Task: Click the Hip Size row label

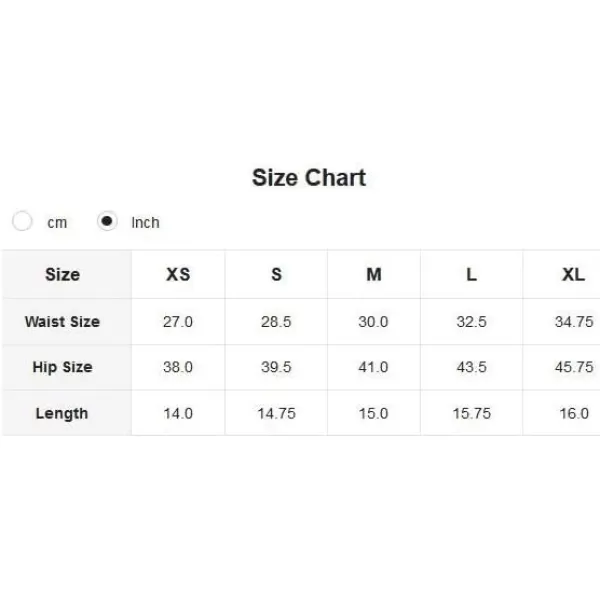Action: (x=62, y=367)
